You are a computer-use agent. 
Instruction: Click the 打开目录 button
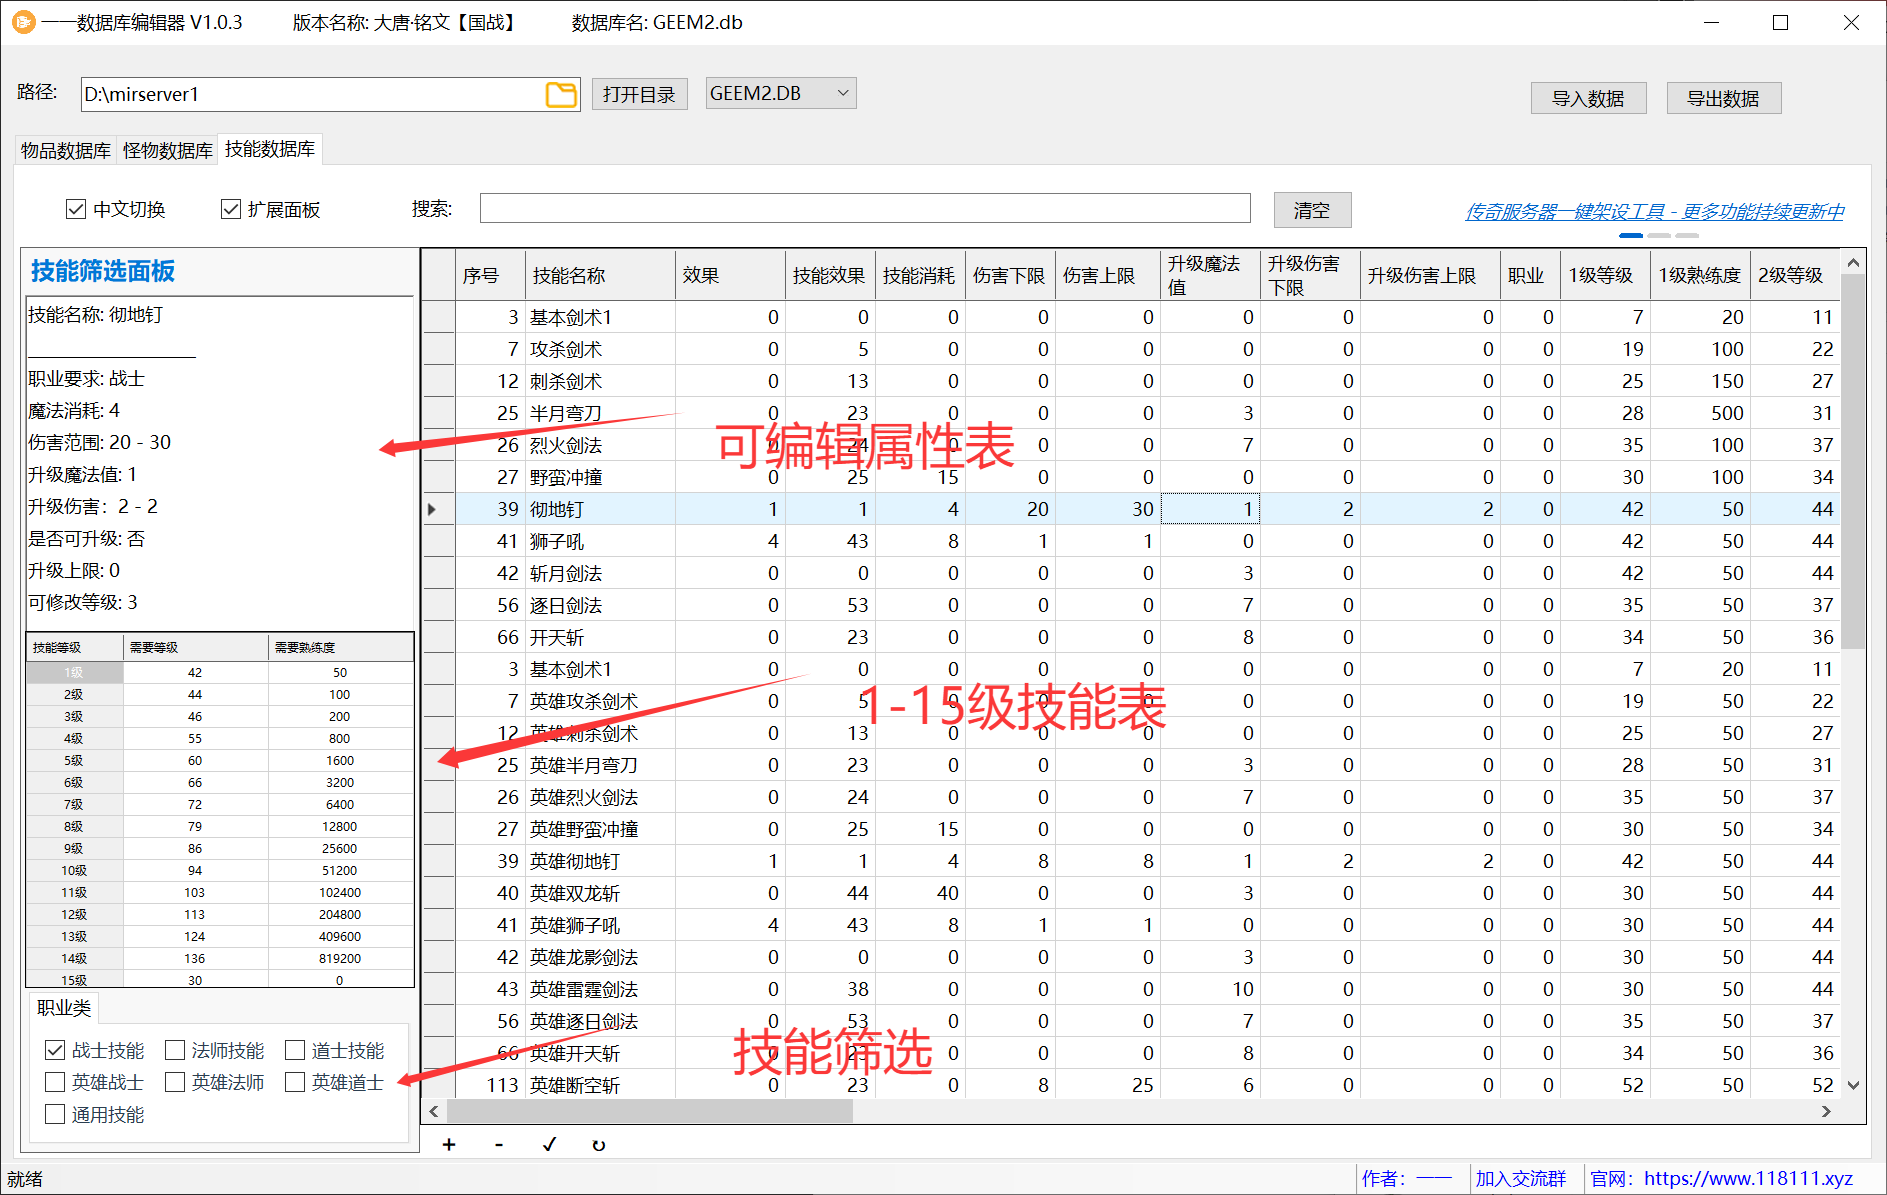click(639, 93)
